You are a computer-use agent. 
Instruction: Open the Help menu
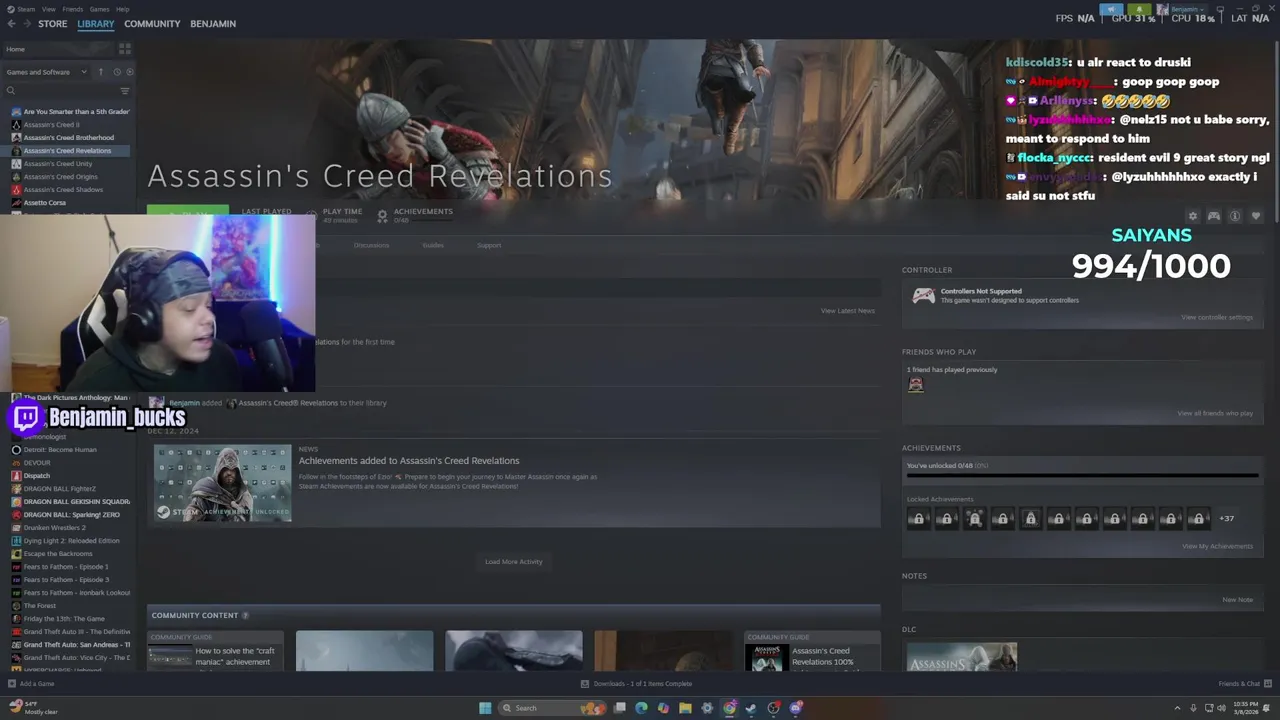(x=122, y=9)
